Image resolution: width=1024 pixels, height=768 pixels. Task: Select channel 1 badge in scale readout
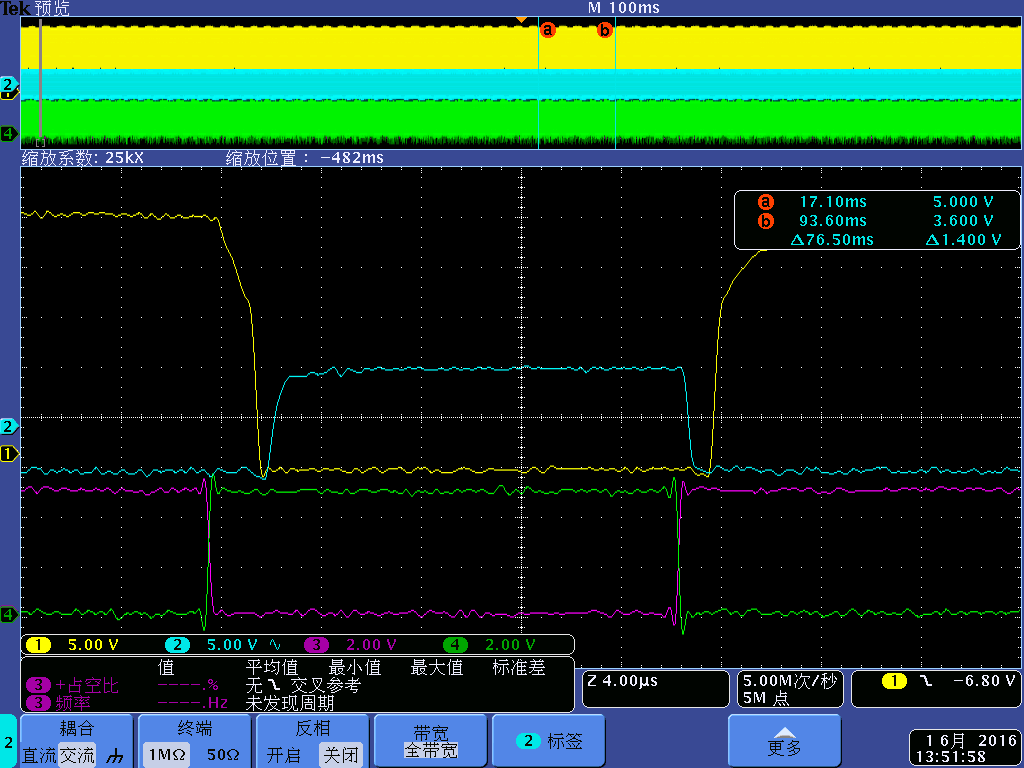(39, 645)
